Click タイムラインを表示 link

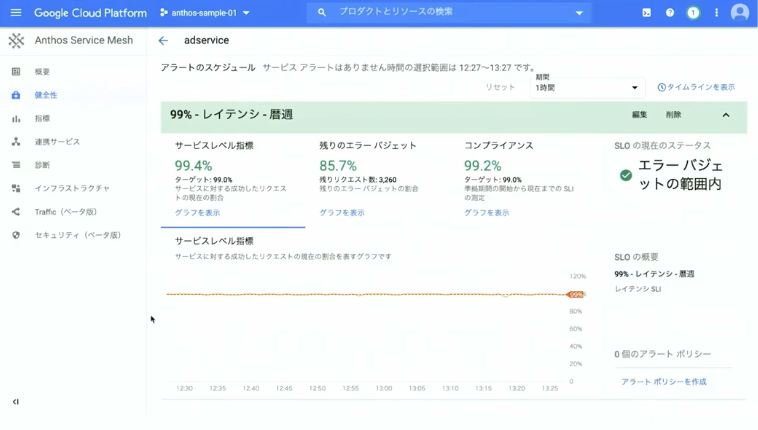[x=701, y=87]
